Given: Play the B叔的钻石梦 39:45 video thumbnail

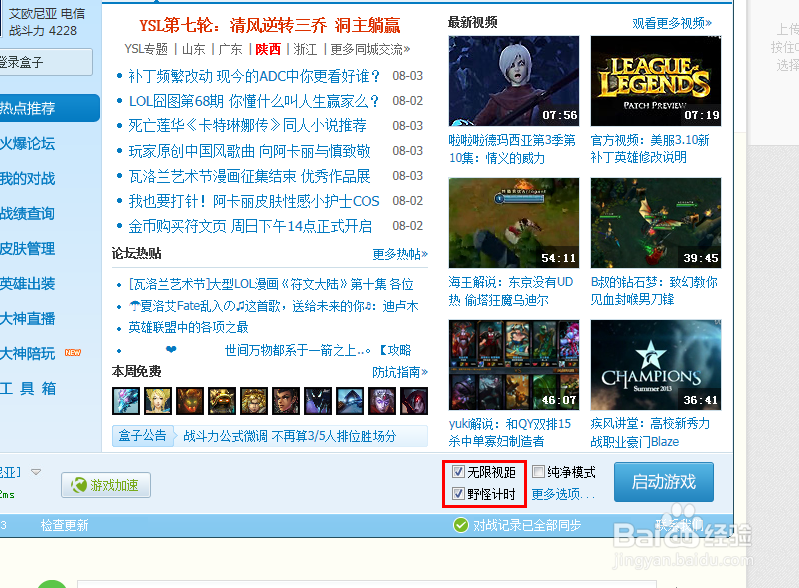Looking at the screenshot, I should click(656, 223).
